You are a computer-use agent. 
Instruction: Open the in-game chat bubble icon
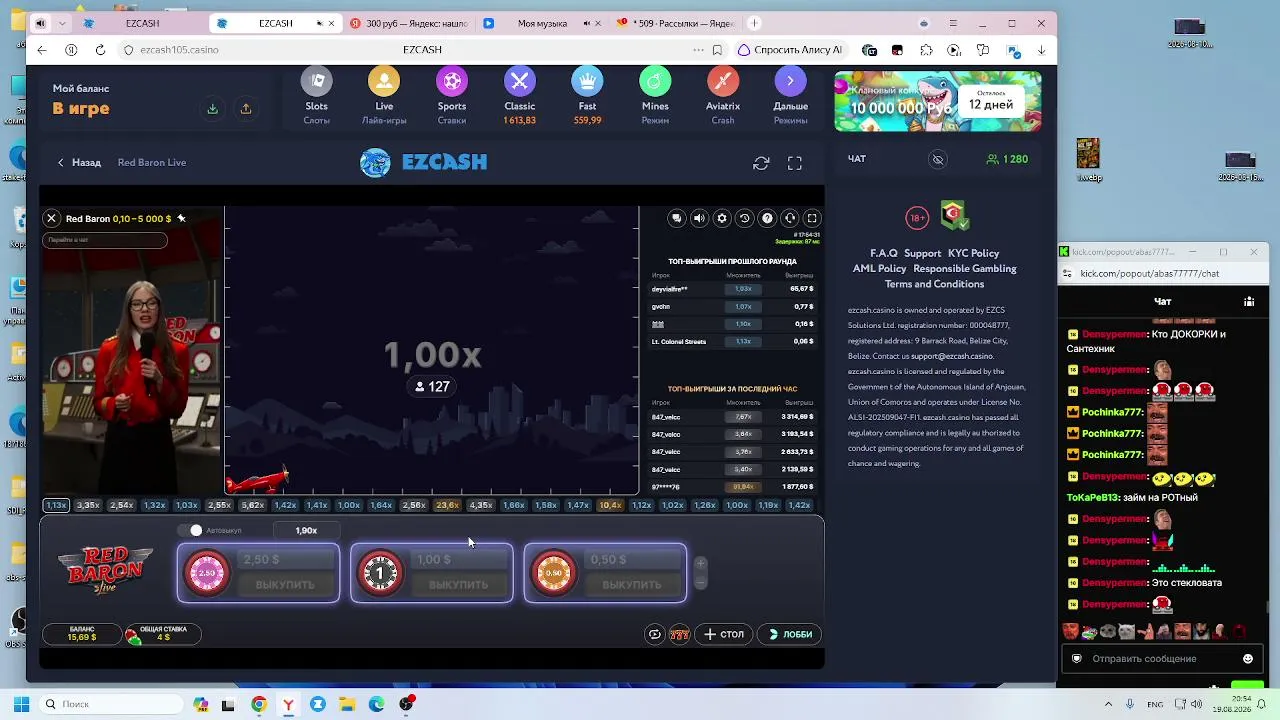pos(677,218)
